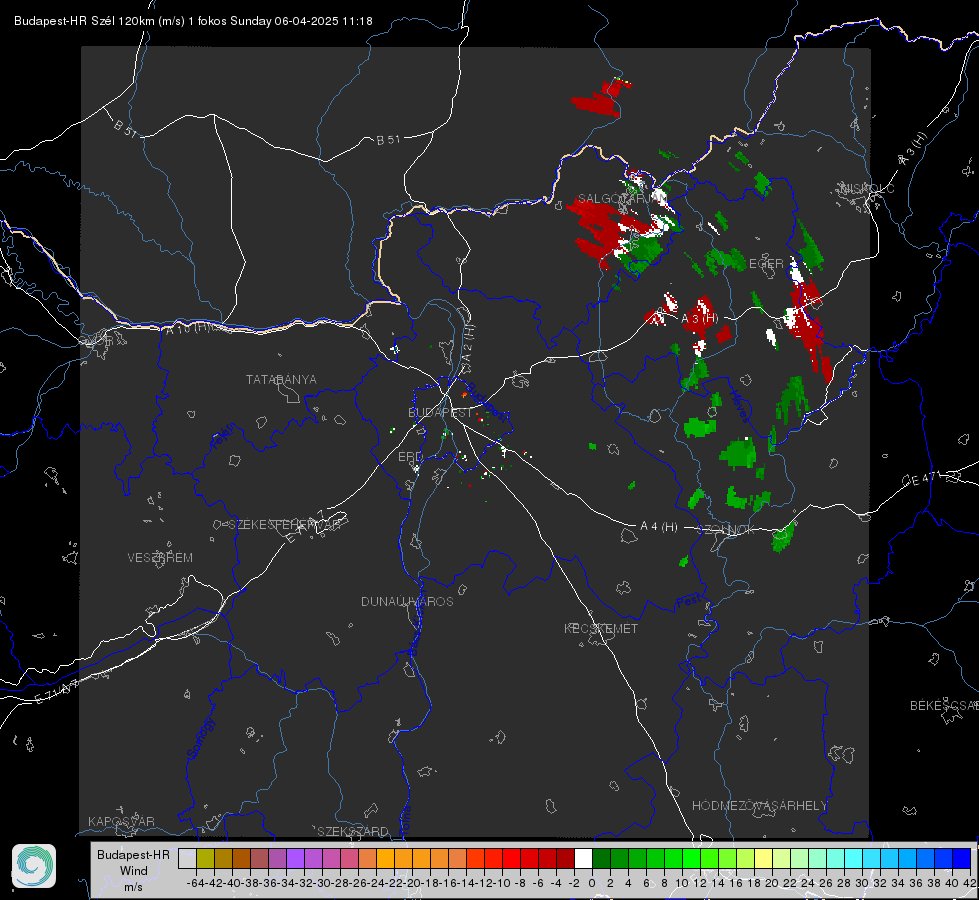Screen dimensions: 979x900
Task: Click the EGER city label
Action: (x=766, y=264)
